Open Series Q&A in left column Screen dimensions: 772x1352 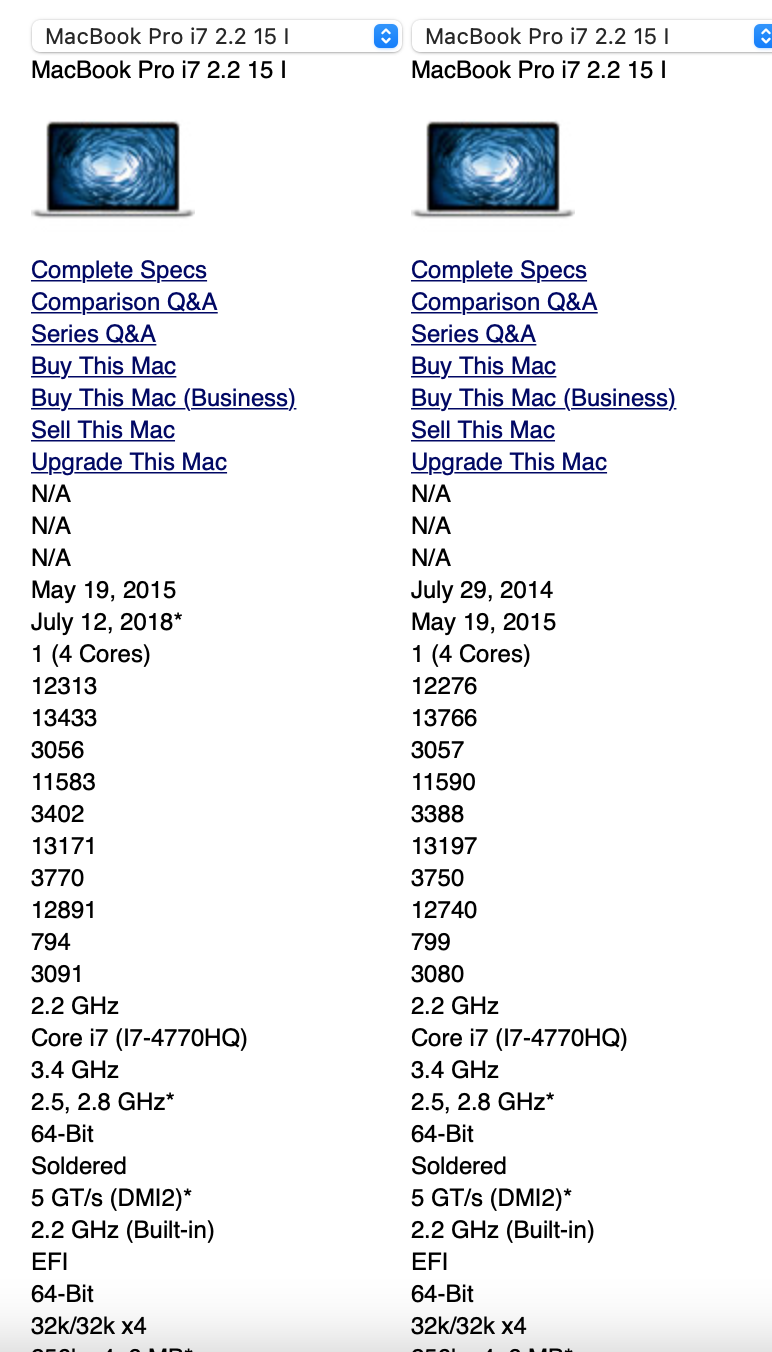(x=93, y=334)
